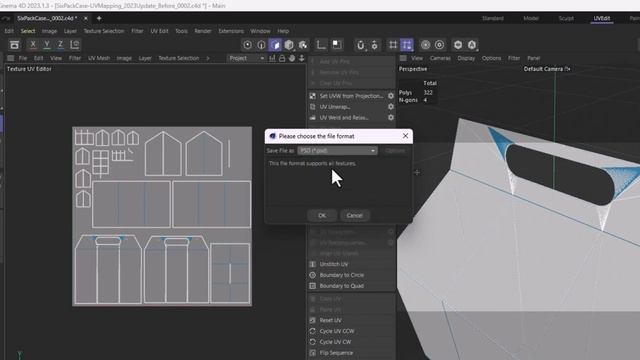Open the Extensions menu
640x360 pixels.
click(x=231, y=31)
